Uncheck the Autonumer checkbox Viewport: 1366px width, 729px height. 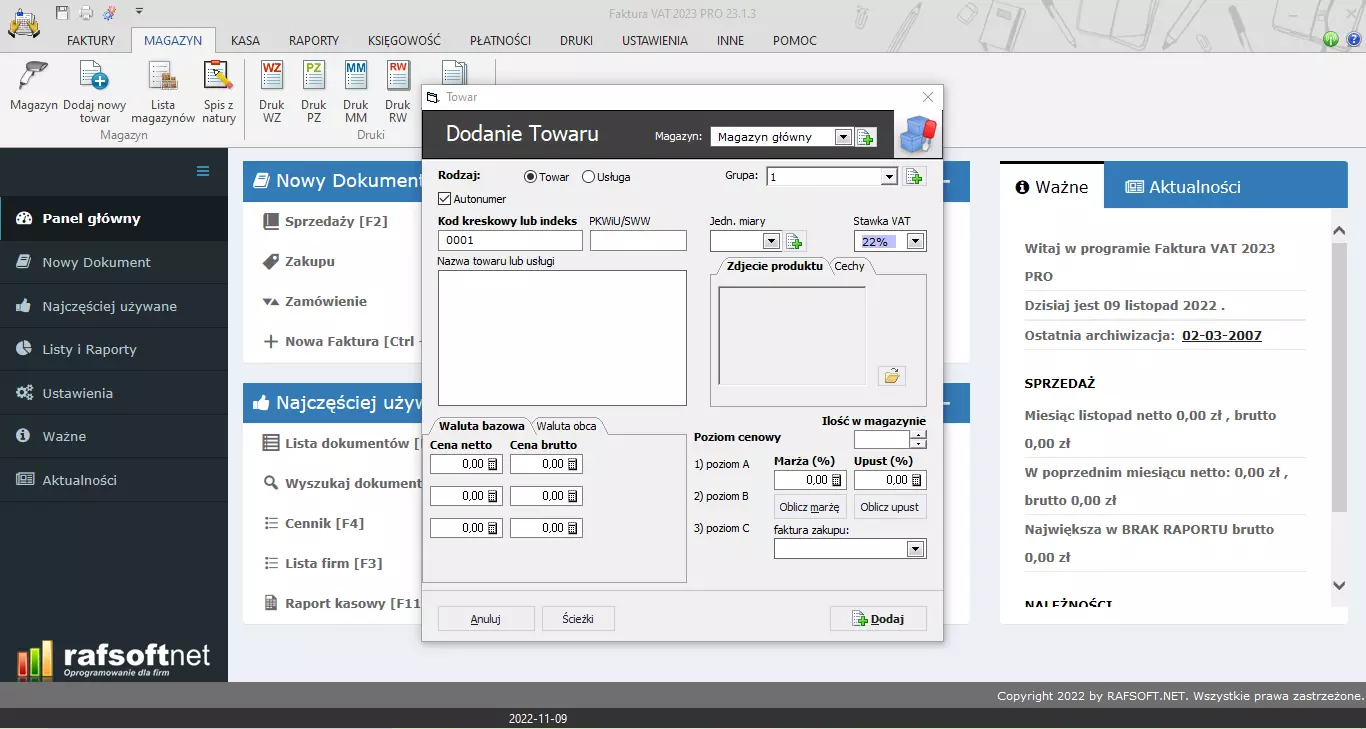click(x=446, y=199)
